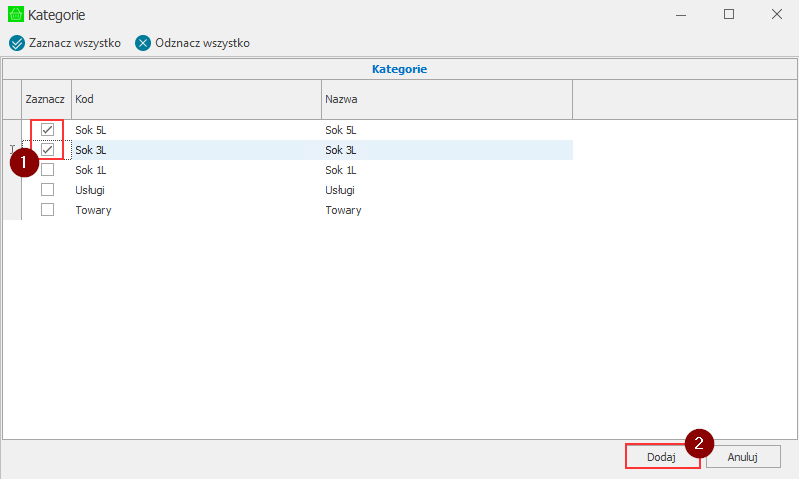
Task: Click the green Kategorie window icon
Action: click(15, 15)
